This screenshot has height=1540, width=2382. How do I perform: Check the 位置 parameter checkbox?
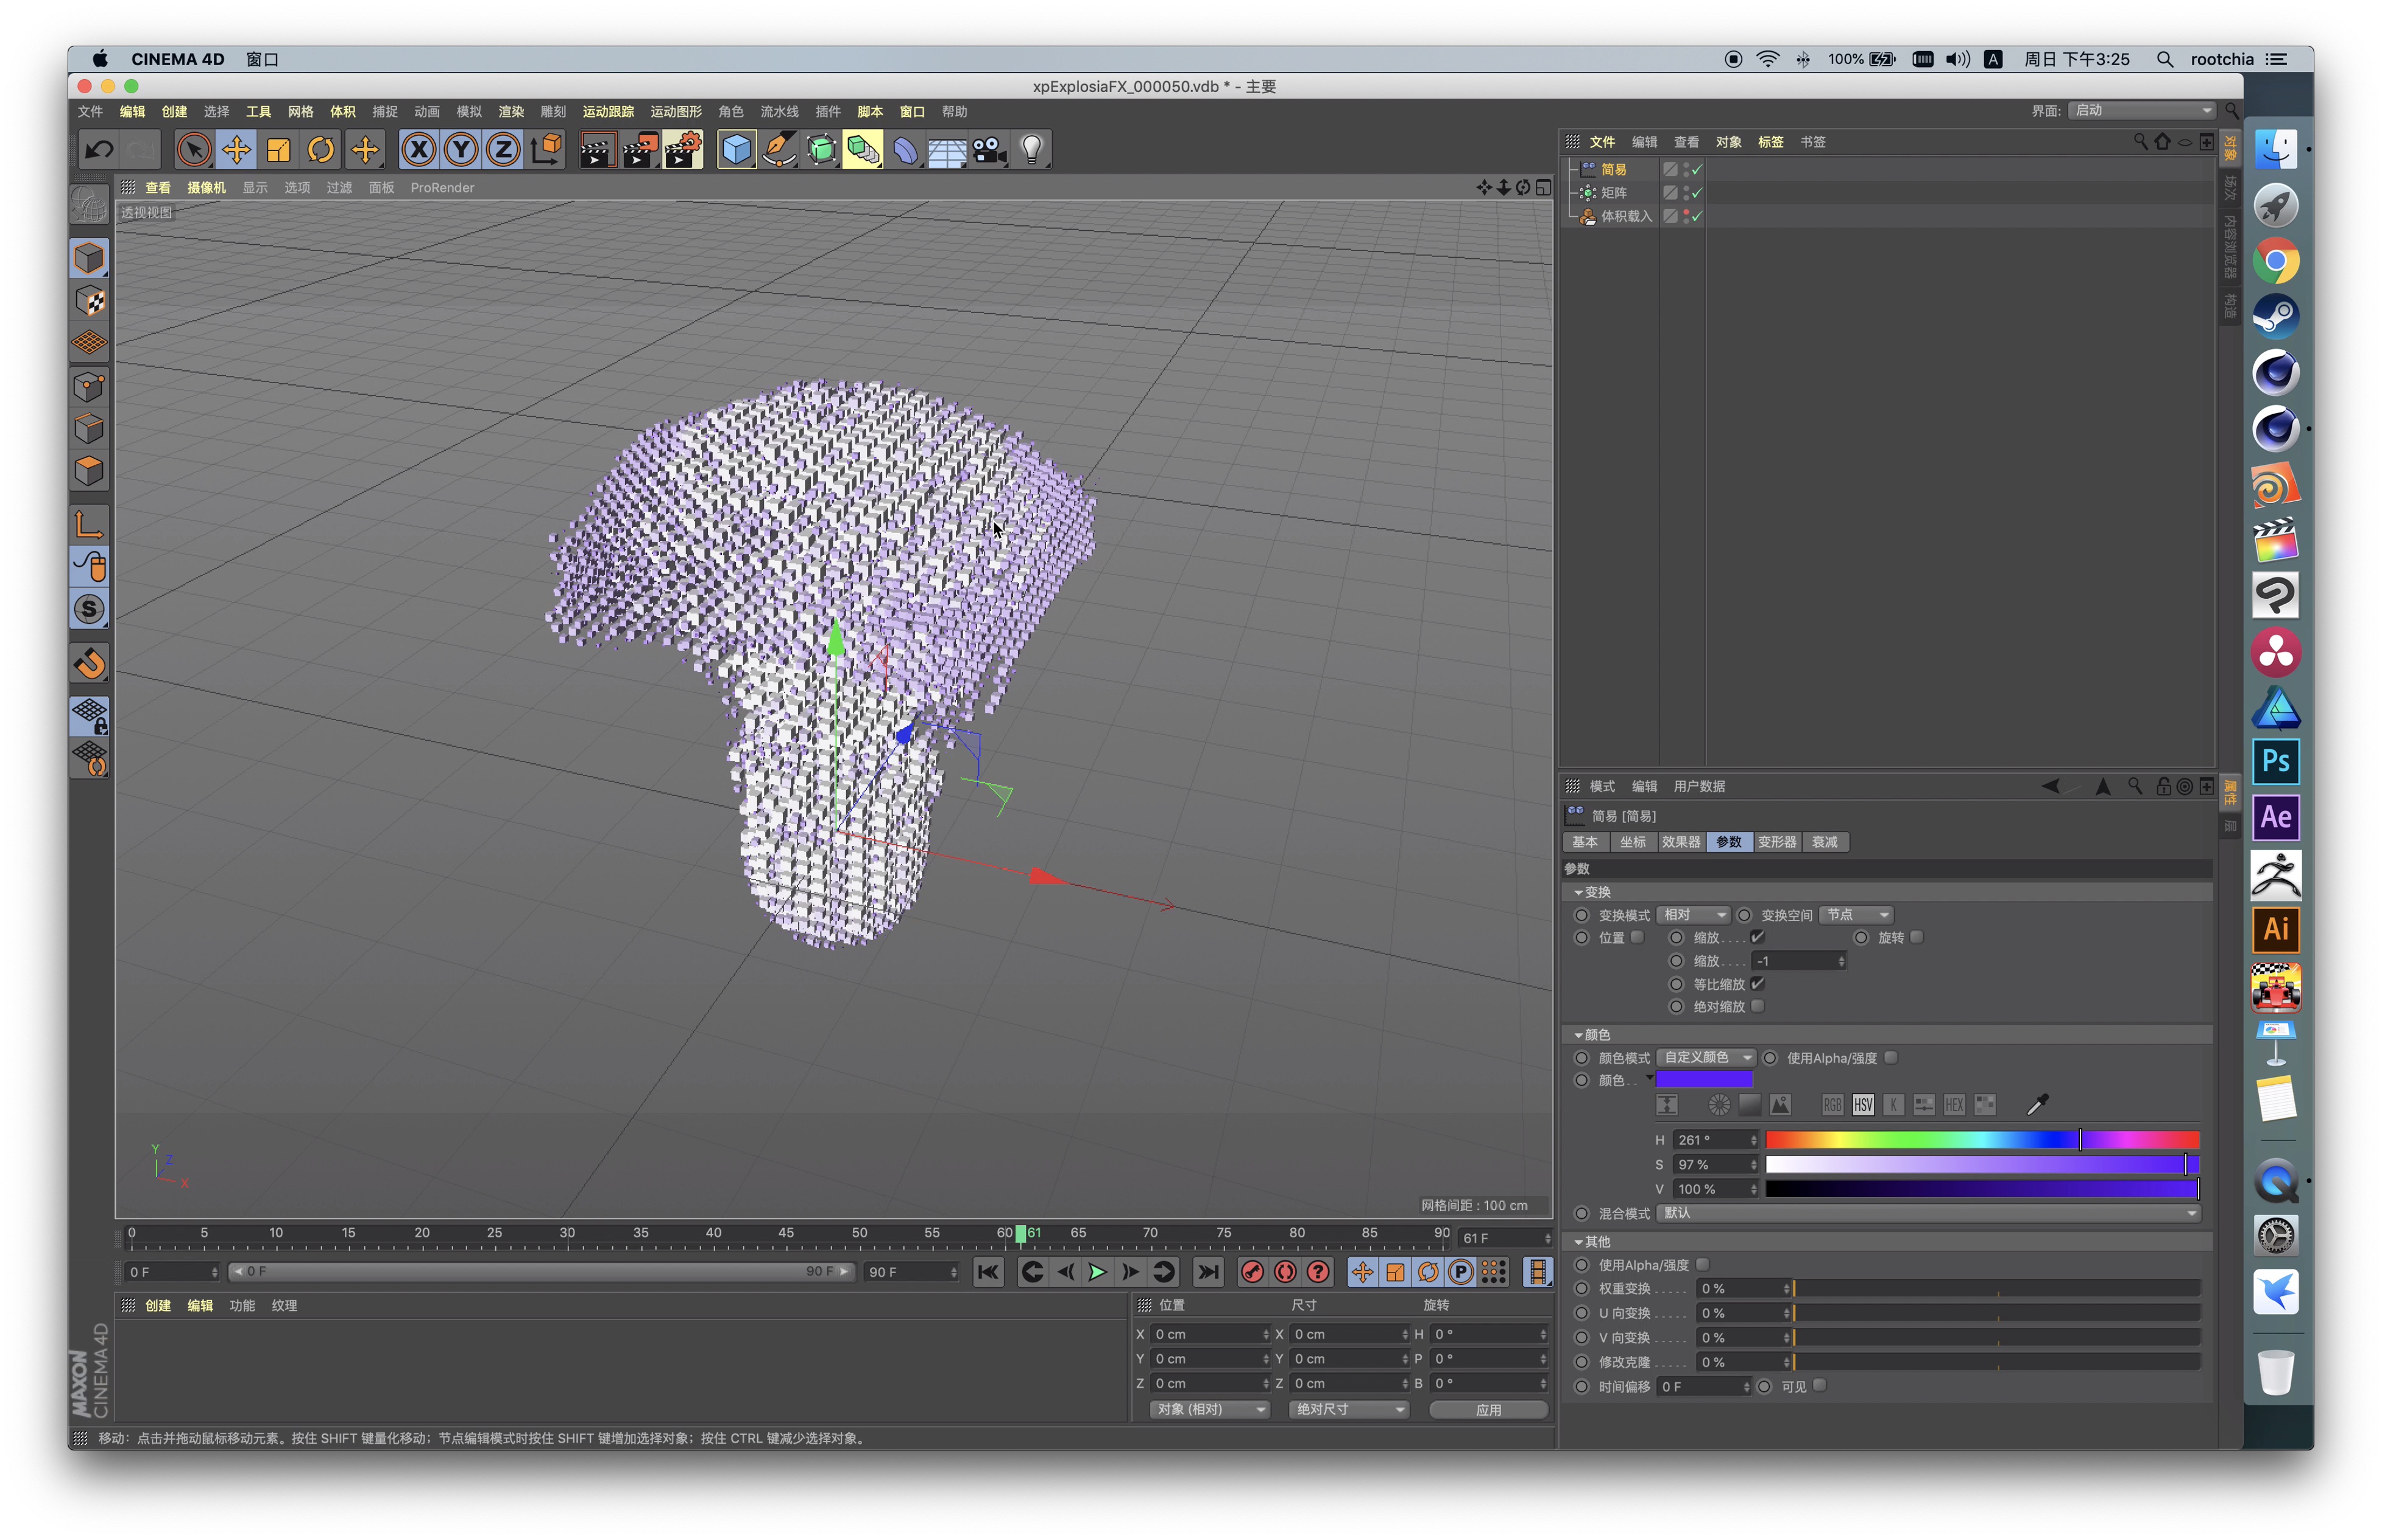coord(1637,937)
